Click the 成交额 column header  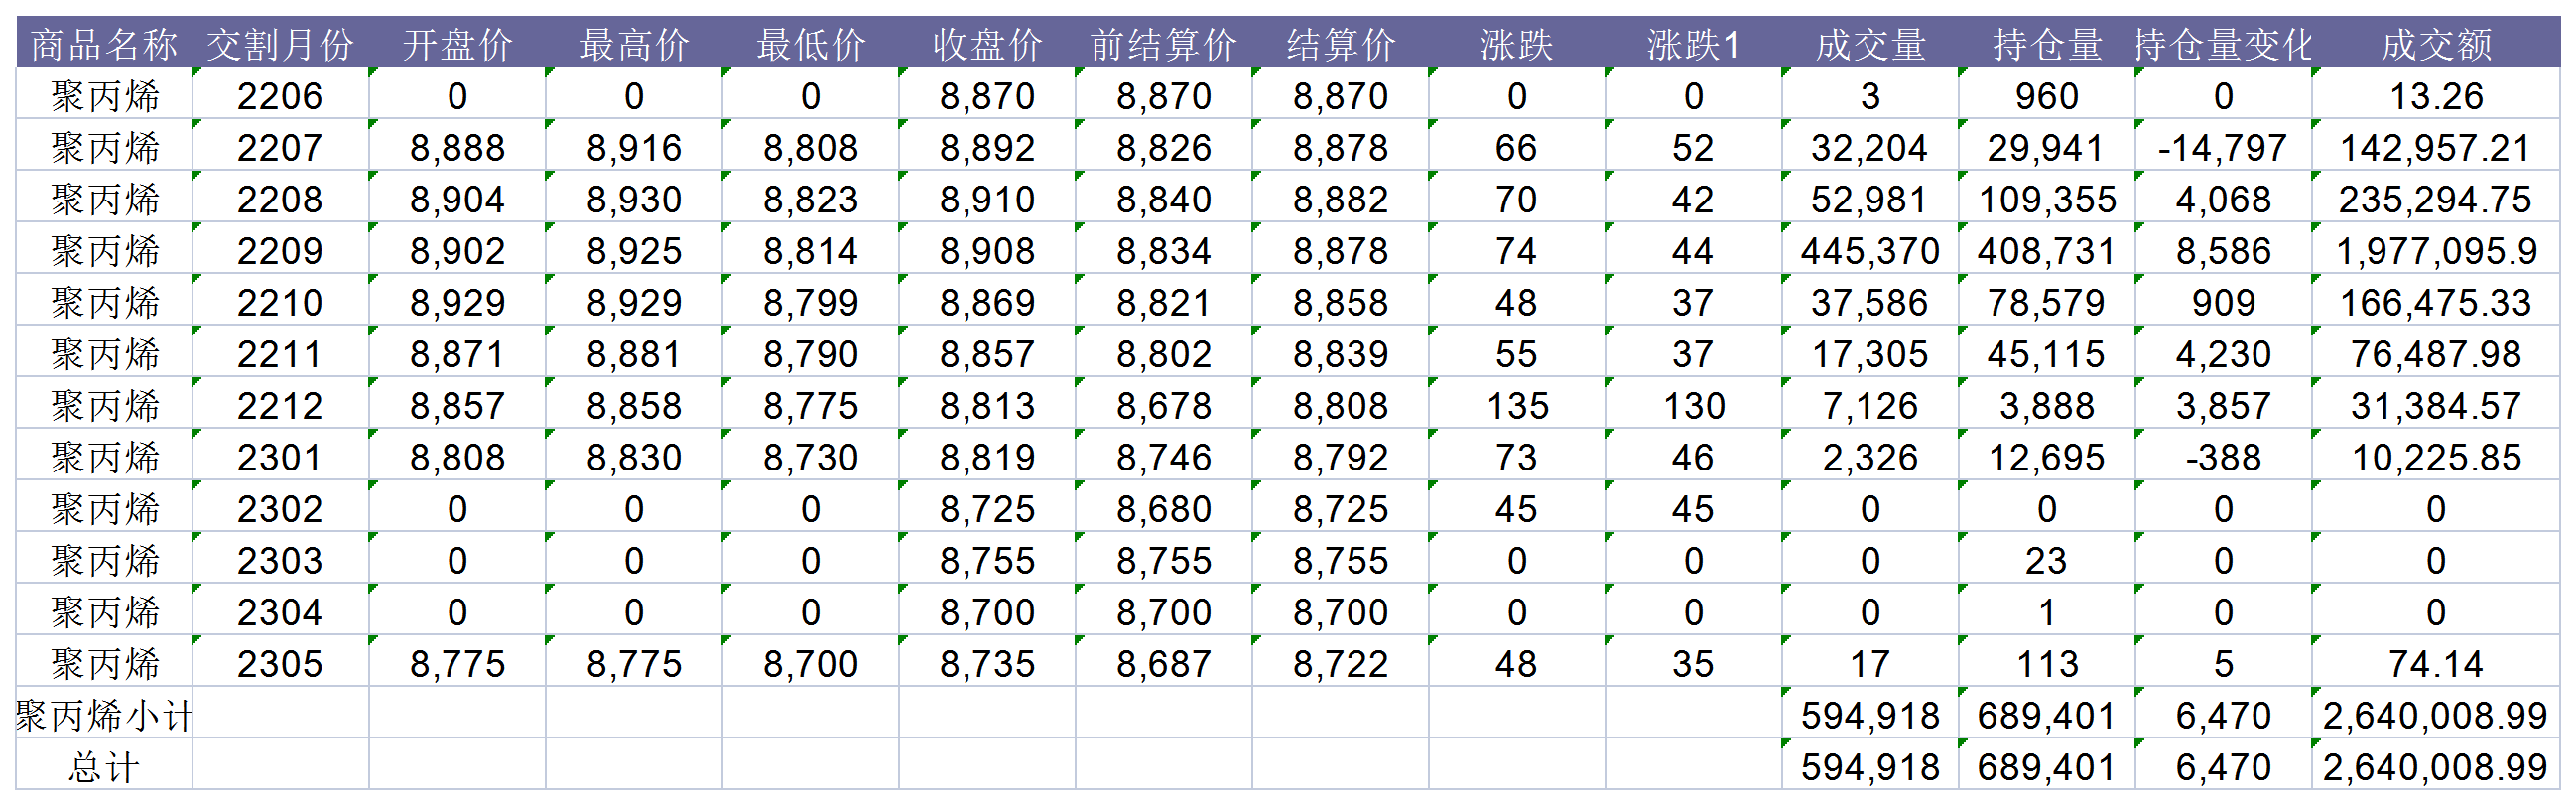2435,45
